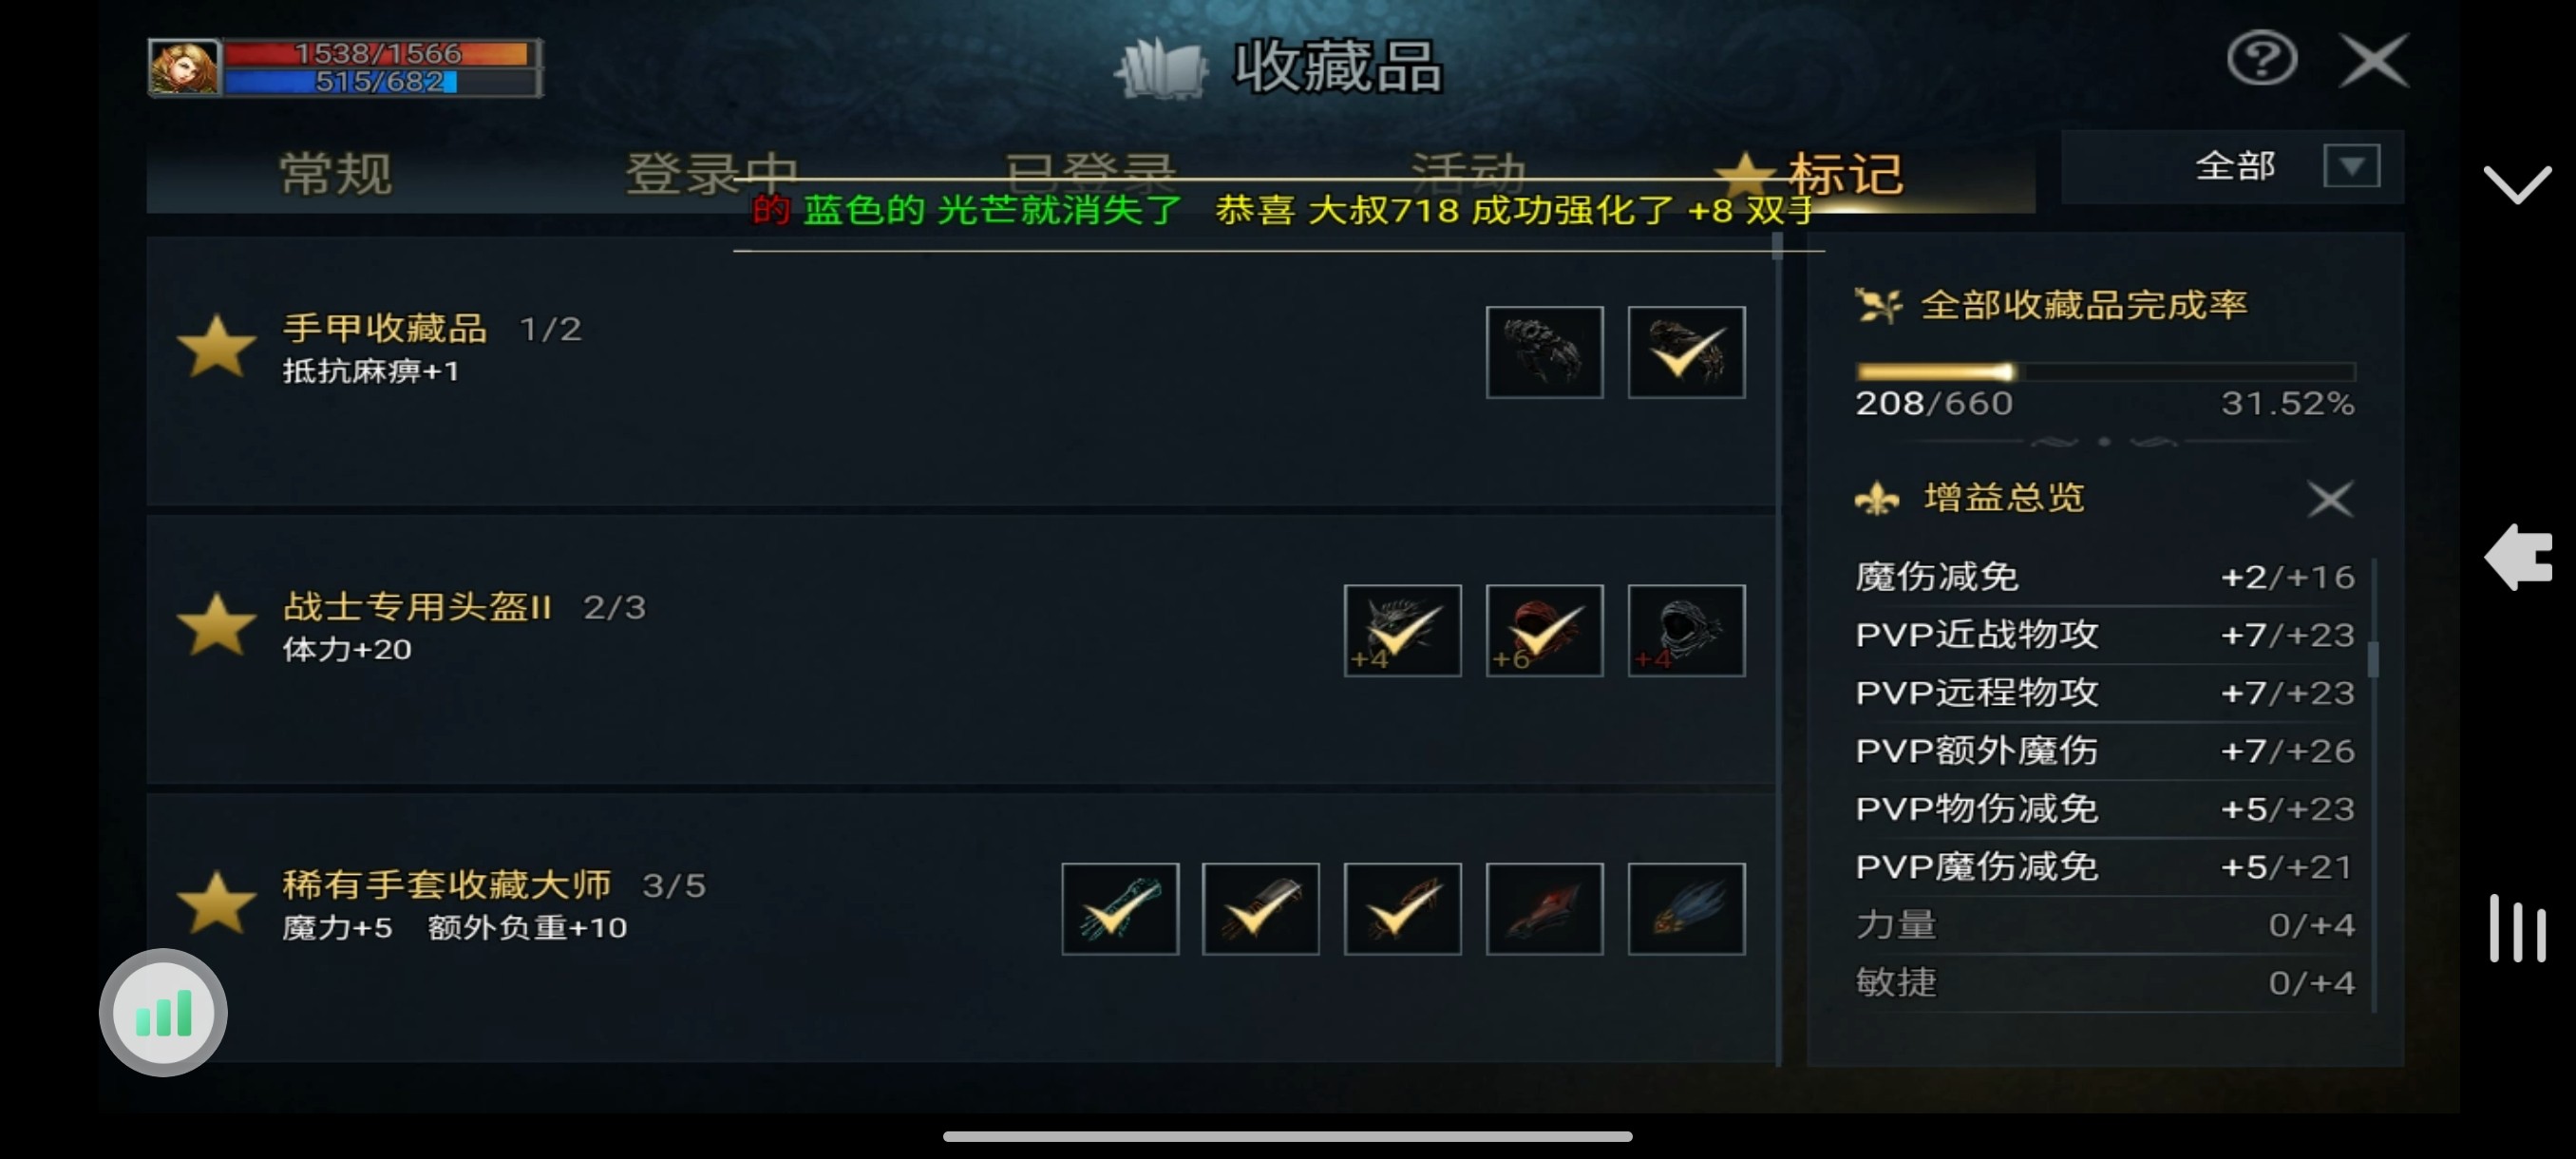
Task: Select the checked gauntlet in 手甲收藏品
Action: [x=1686, y=352]
